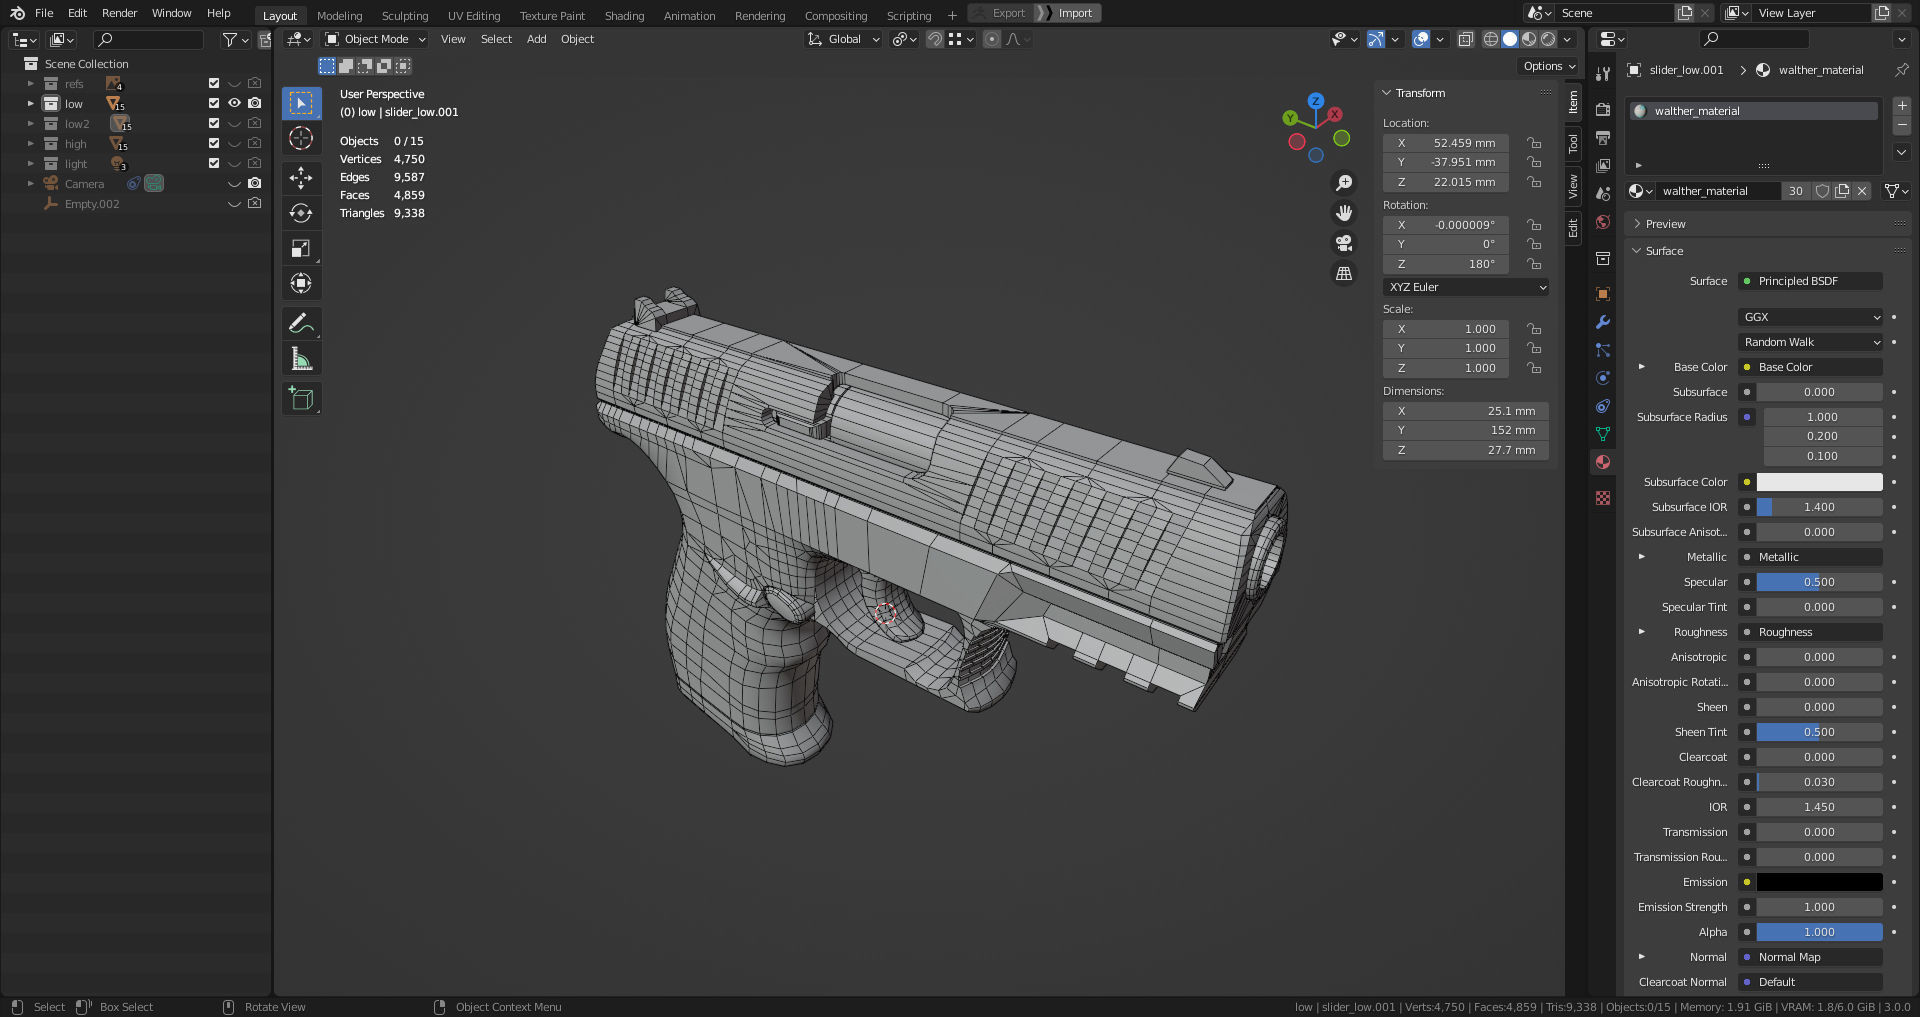Expand the Base Color node arrow
Viewport: 1920px width, 1017px height.
1642,367
